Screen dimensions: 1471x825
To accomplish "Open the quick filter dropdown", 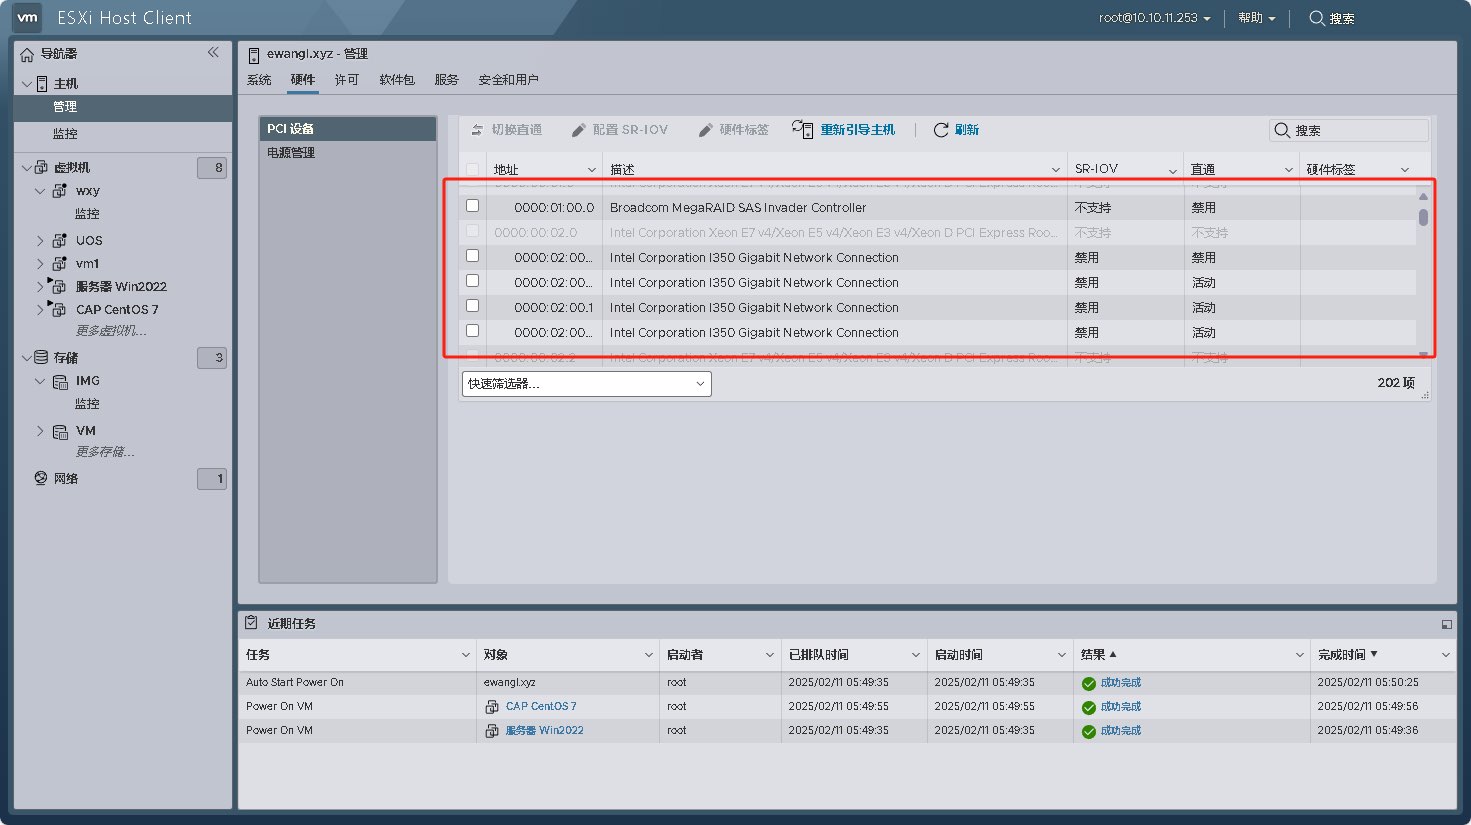I will point(587,384).
